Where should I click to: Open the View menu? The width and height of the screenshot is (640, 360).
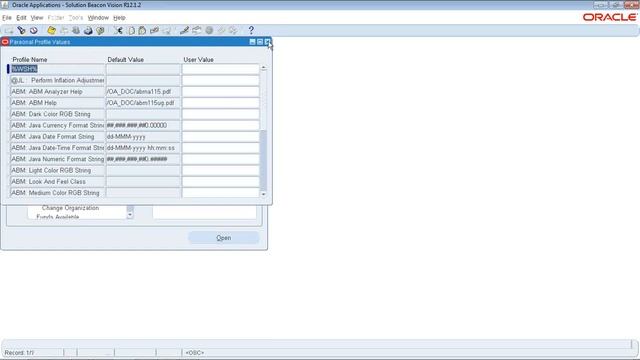pos(37,18)
